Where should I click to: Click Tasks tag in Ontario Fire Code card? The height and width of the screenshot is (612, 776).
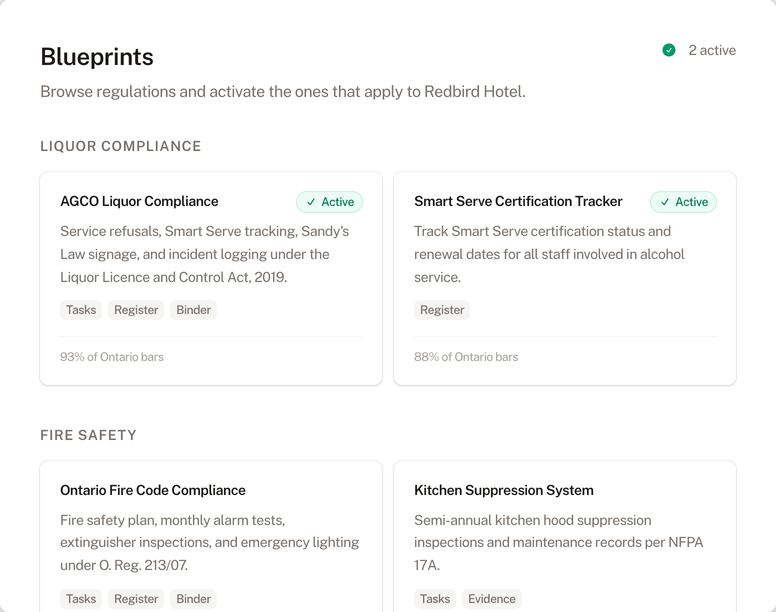pos(81,599)
